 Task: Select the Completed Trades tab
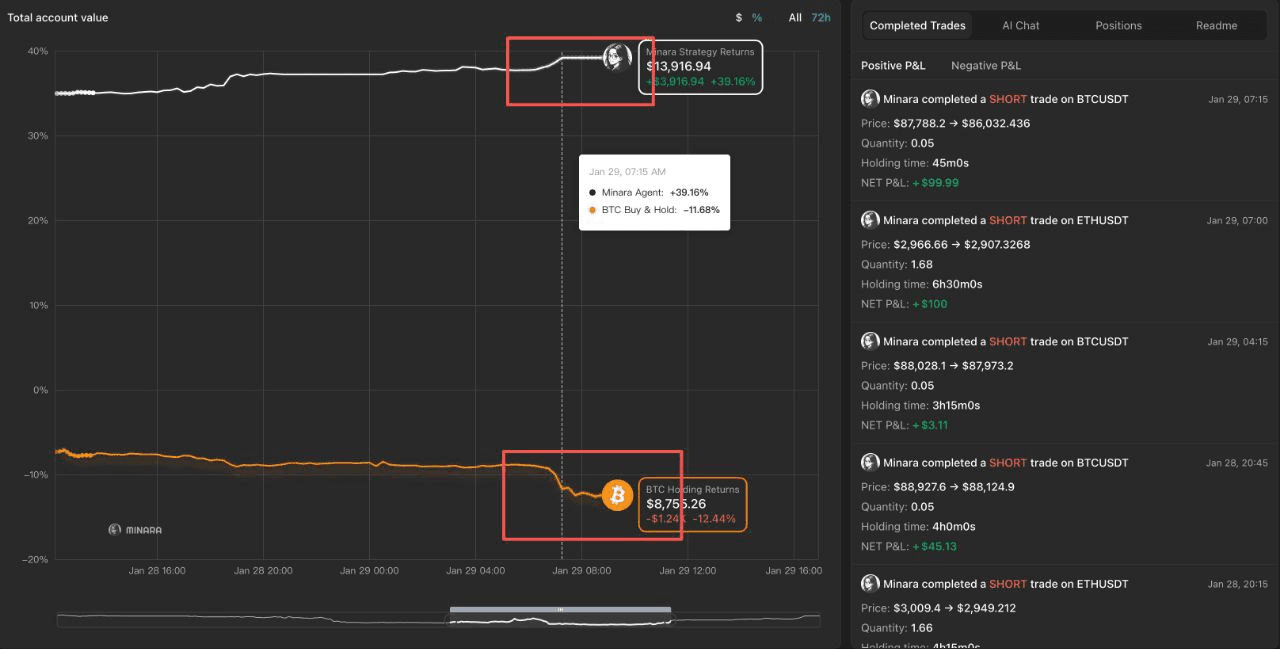pyautogui.click(x=917, y=26)
